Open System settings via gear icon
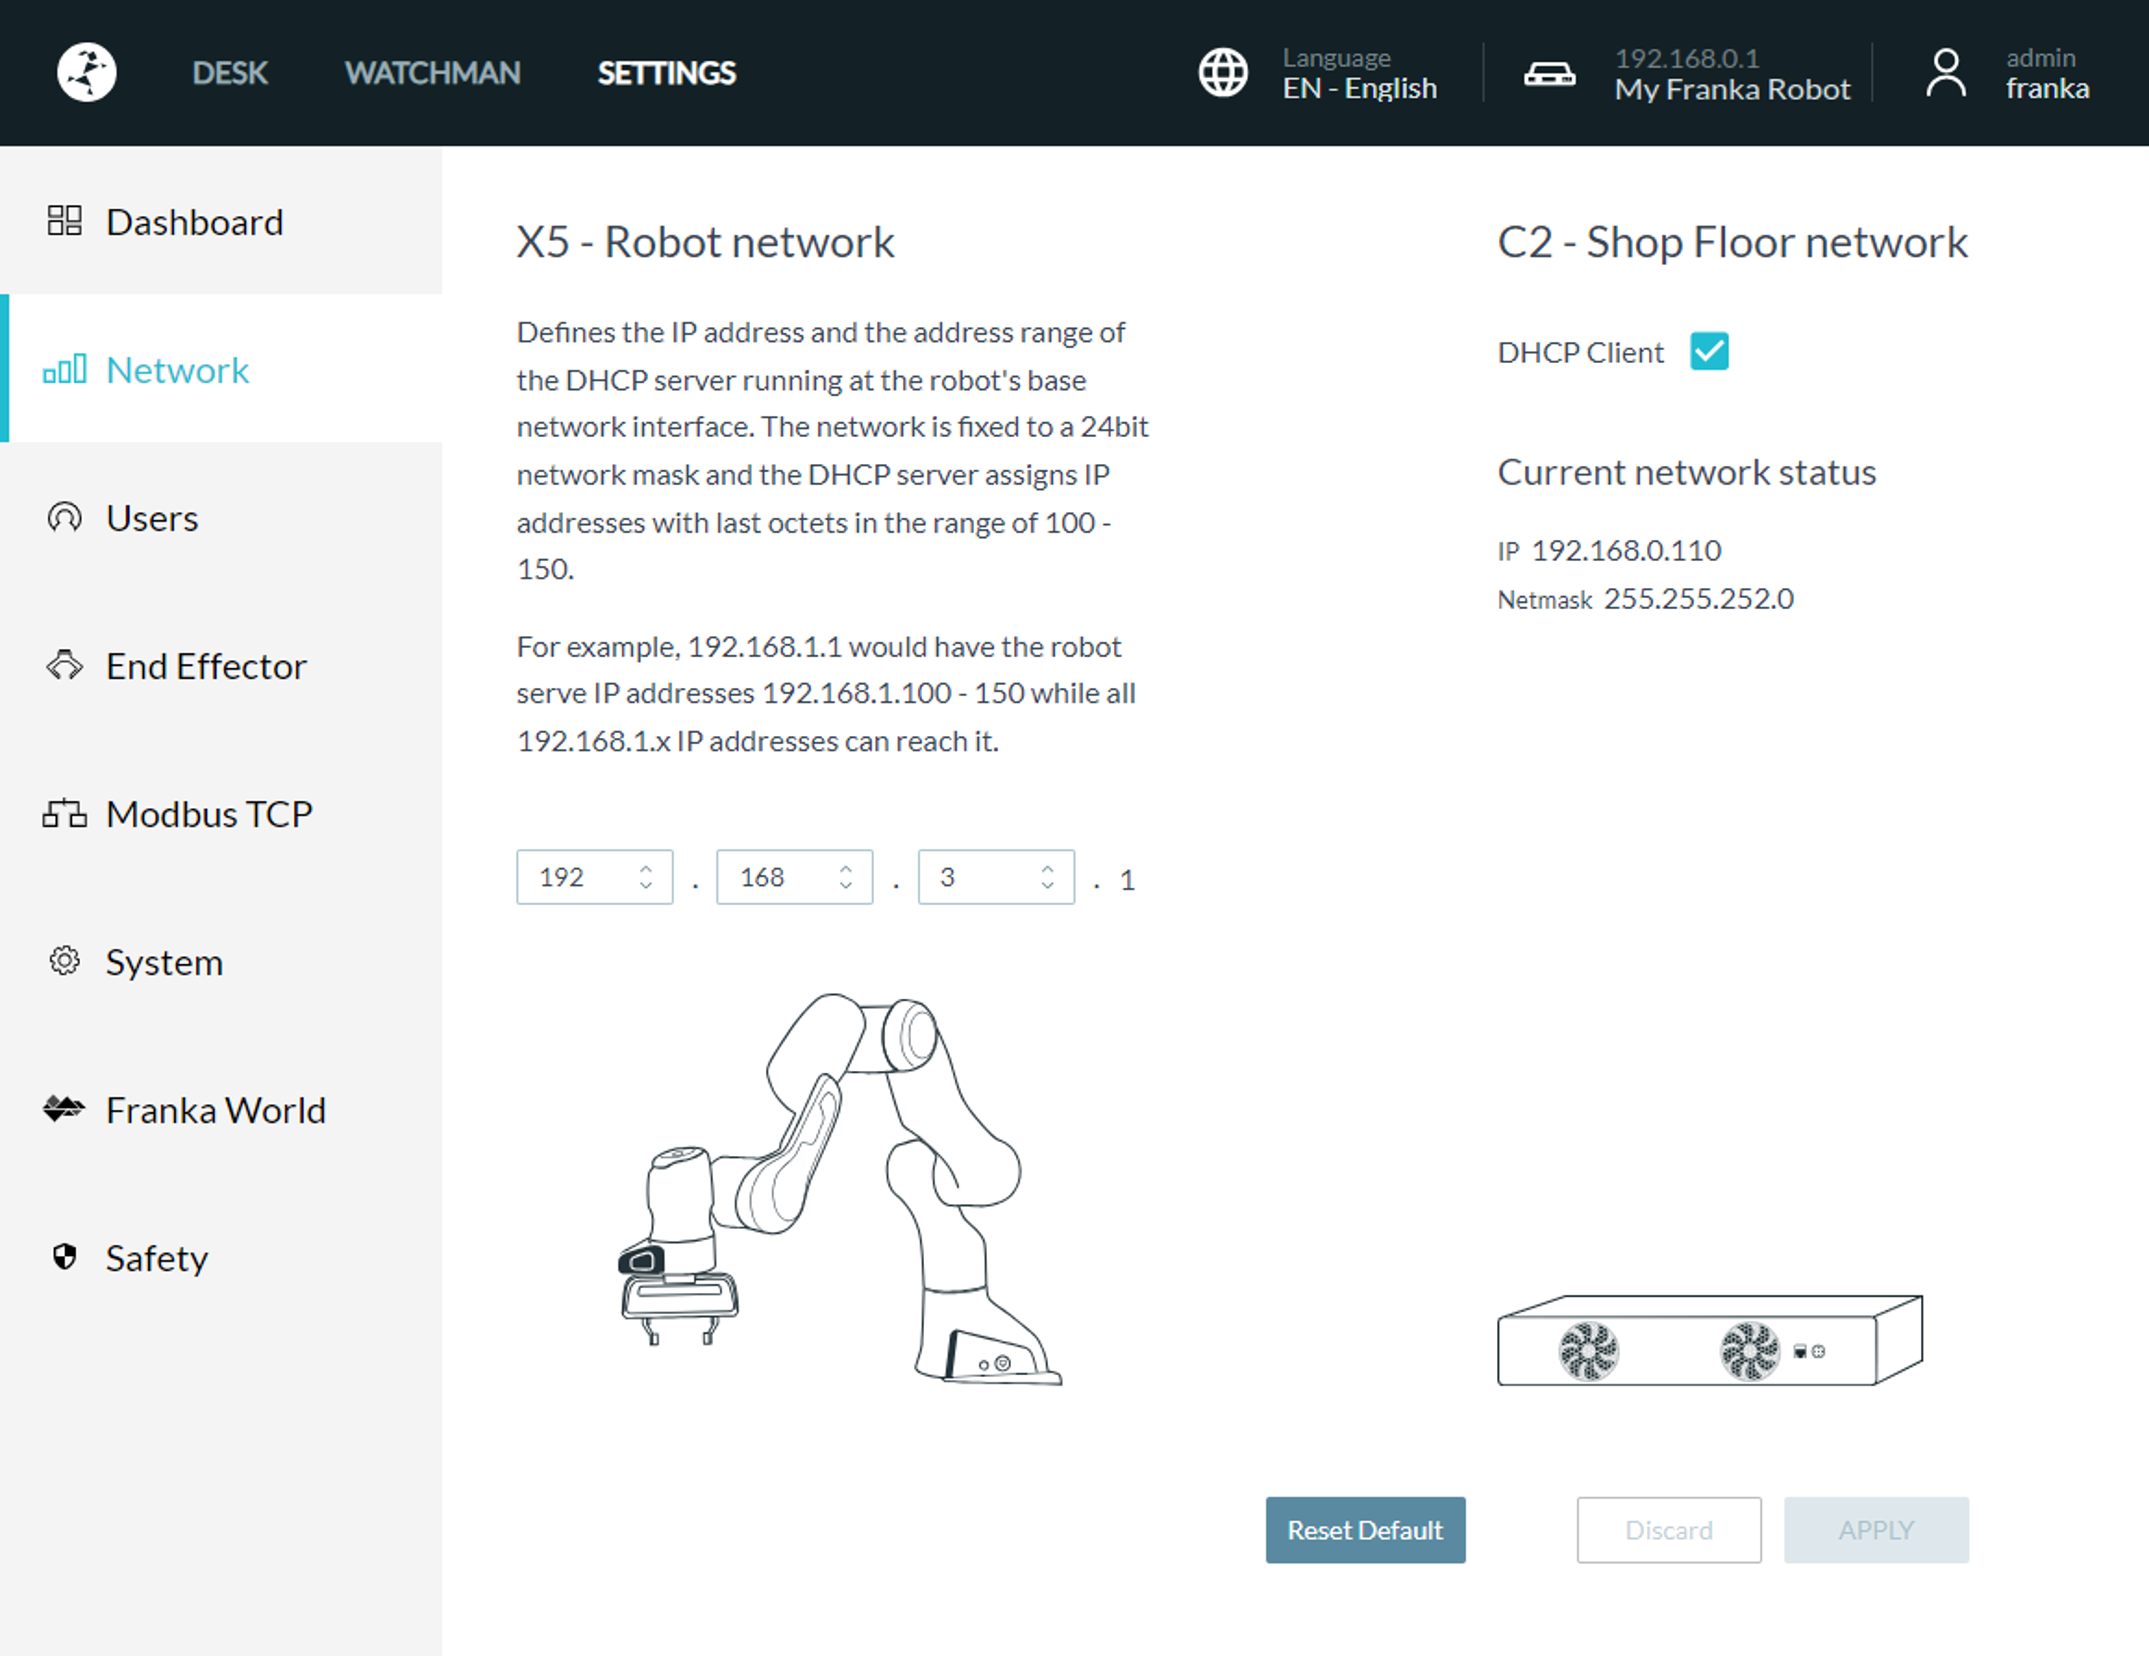The width and height of the screenshot is (2149, 1656). [64, 961]
